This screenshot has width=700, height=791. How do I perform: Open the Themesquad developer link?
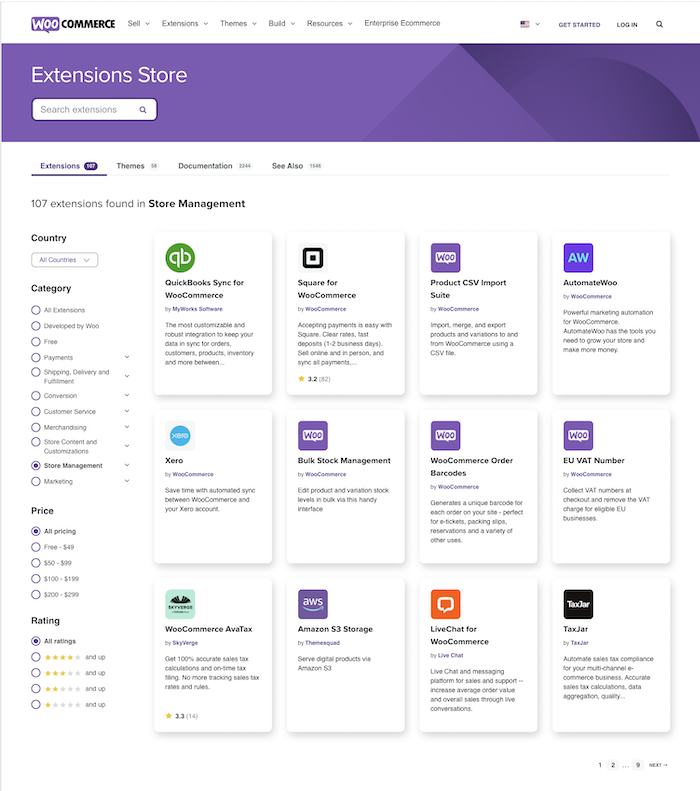322,643
